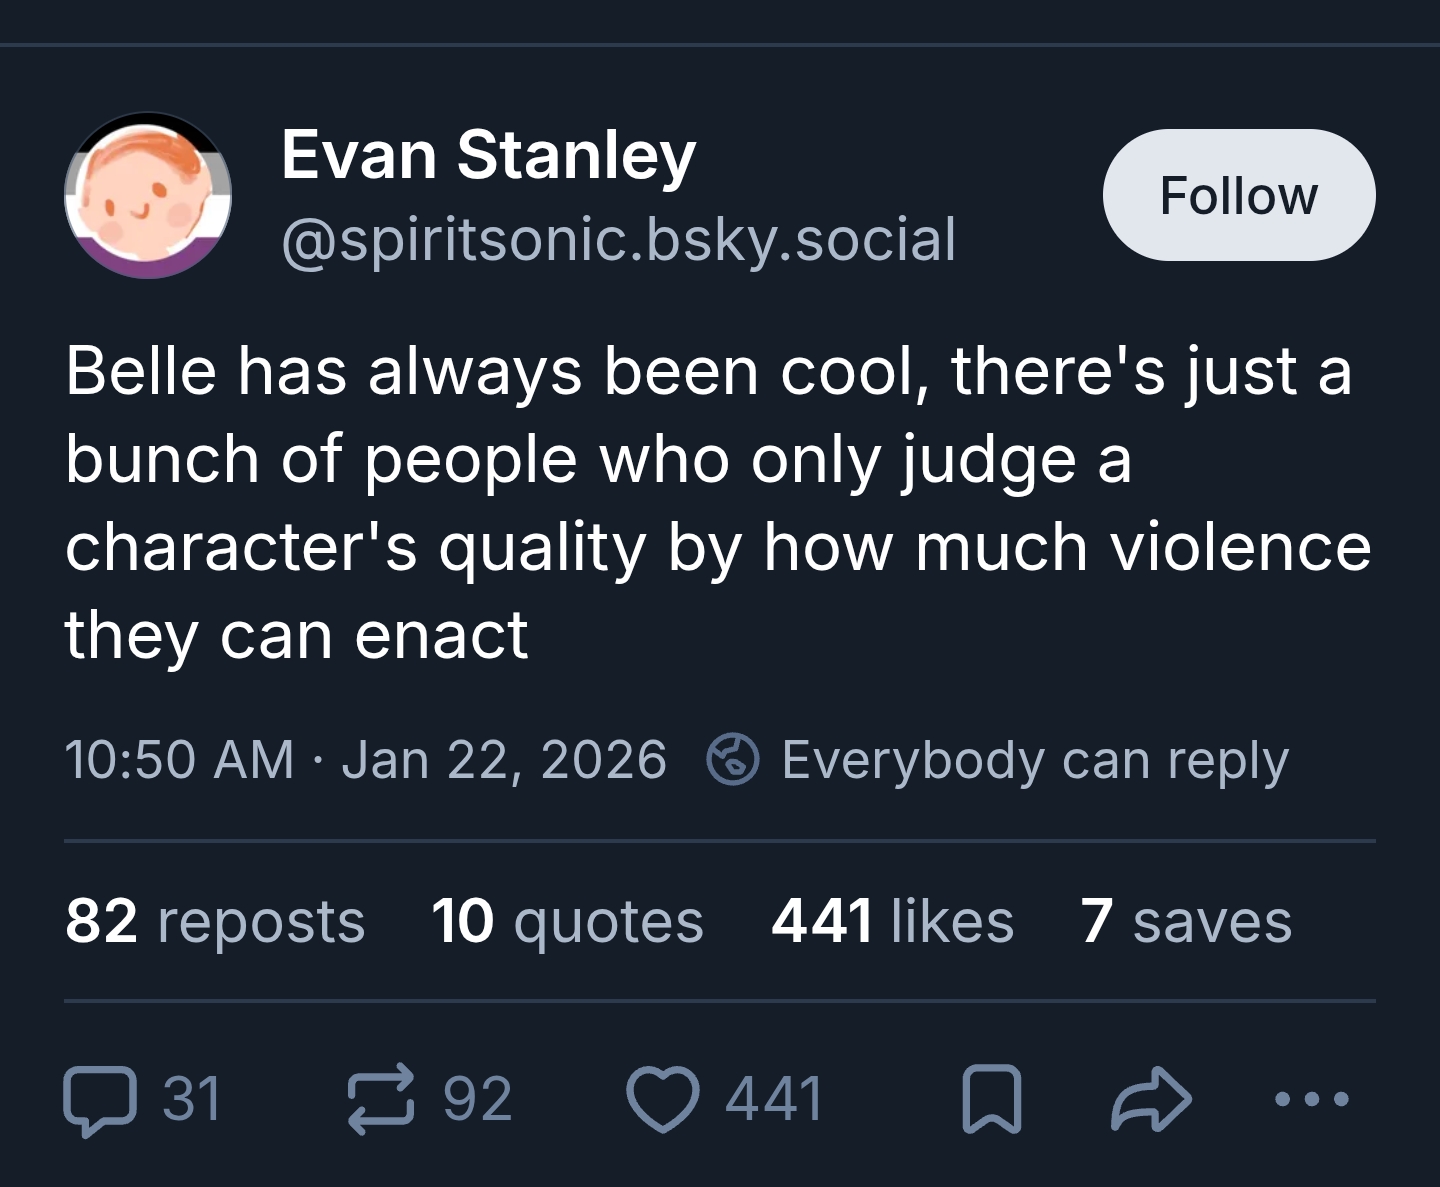View the 82 reposts list

click(215, 921)
